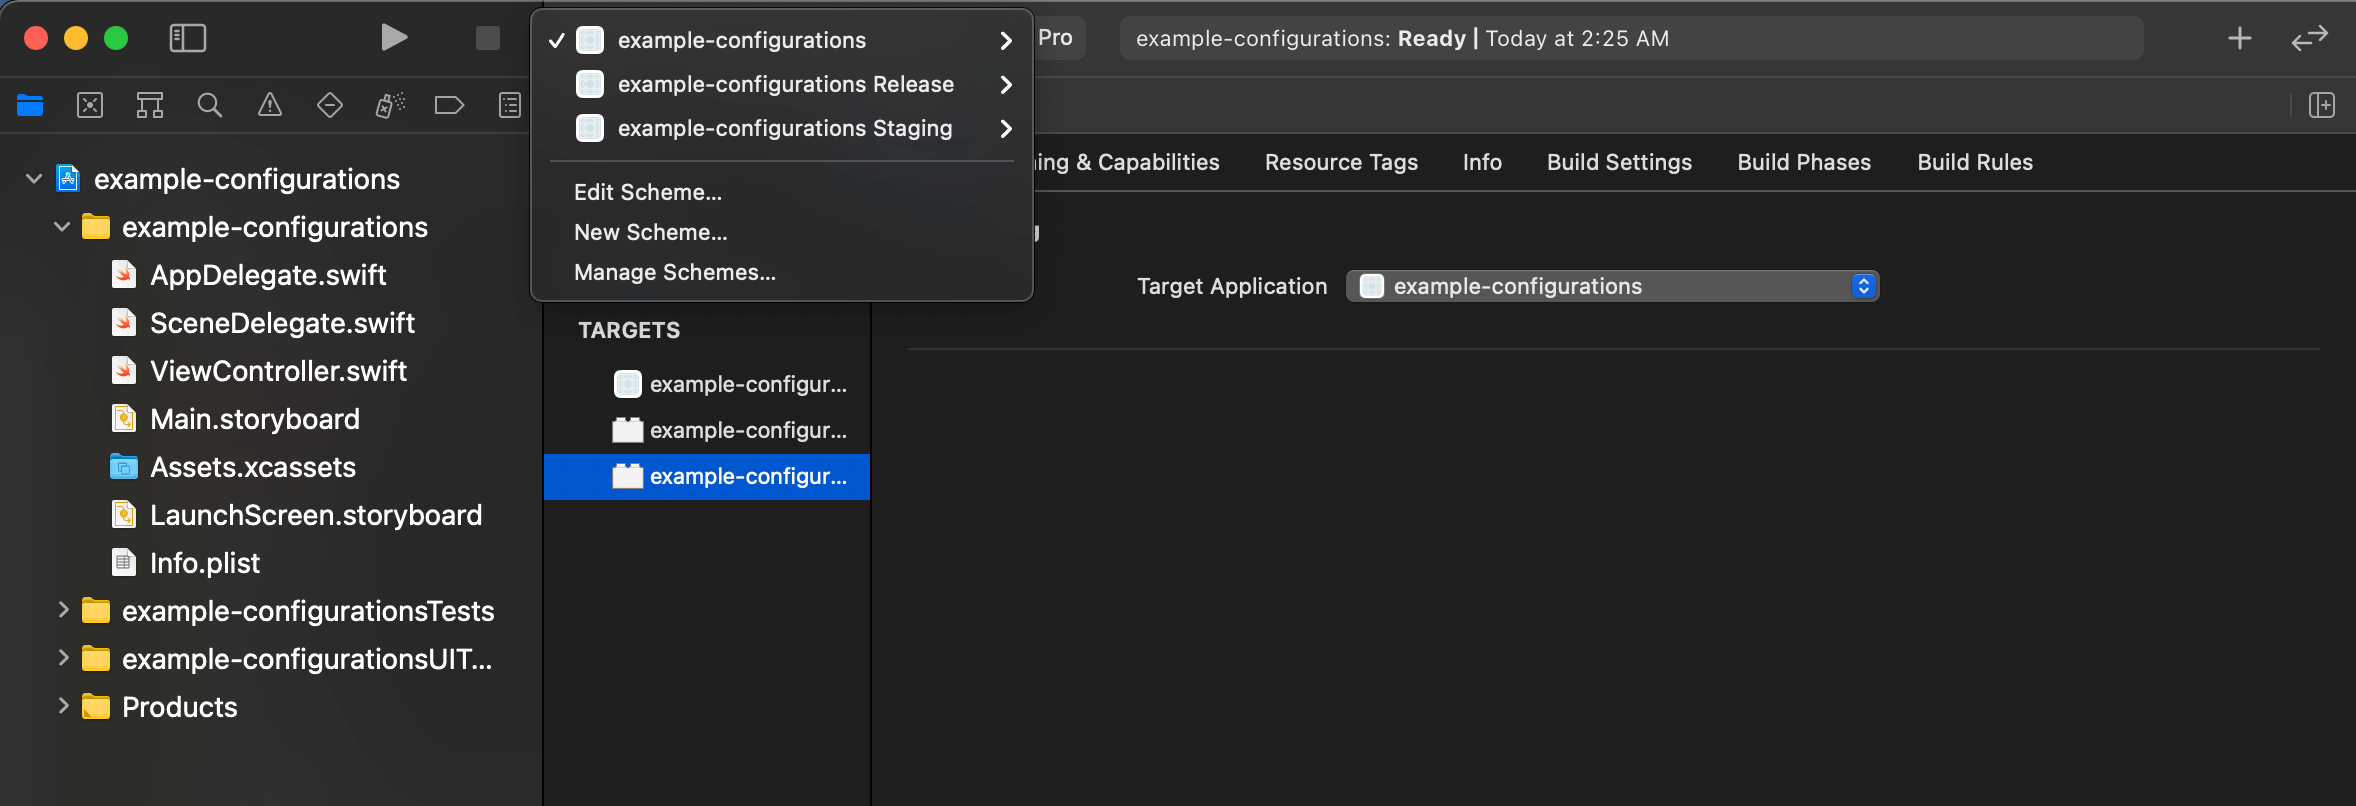Open the Target Application dropdown
Image resolution: width=2356 pixels, height=806 pixels.
coord(1612,286)
